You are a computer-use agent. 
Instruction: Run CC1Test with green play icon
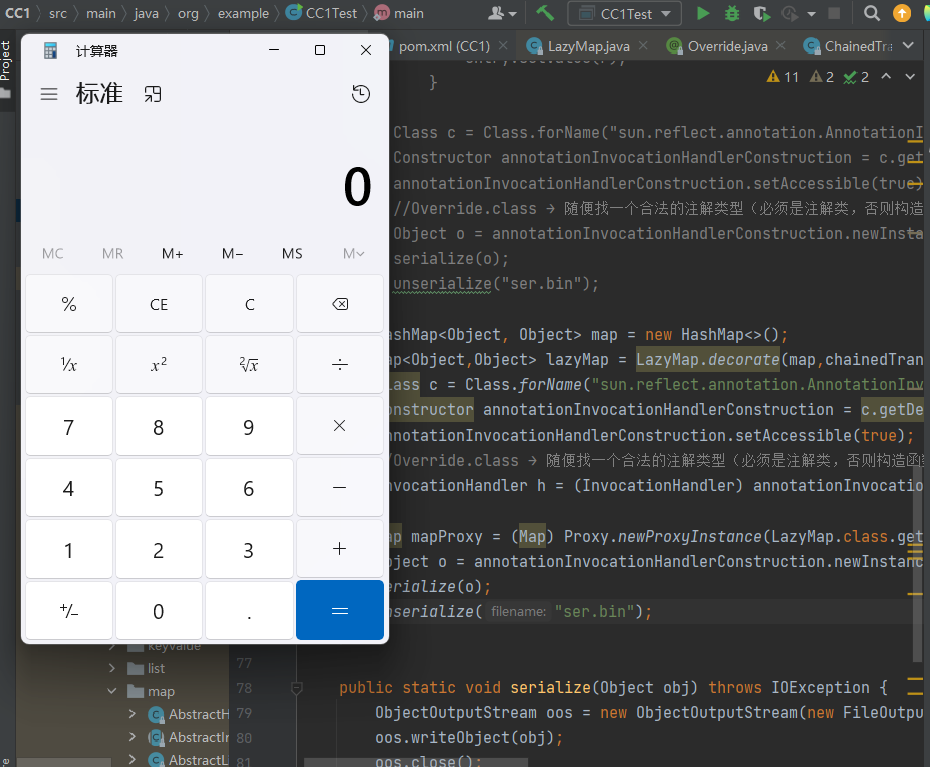click(703, 13)
